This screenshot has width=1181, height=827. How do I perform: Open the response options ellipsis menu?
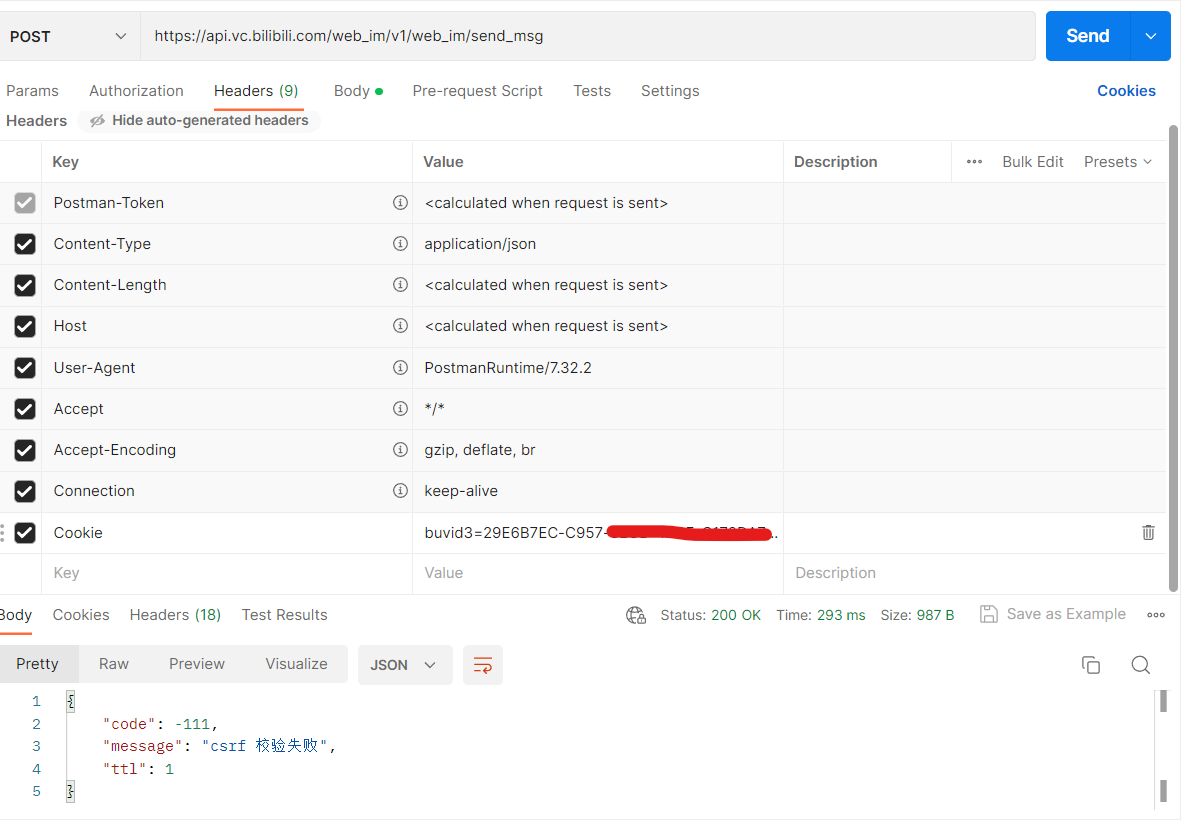pos(1156,614)
